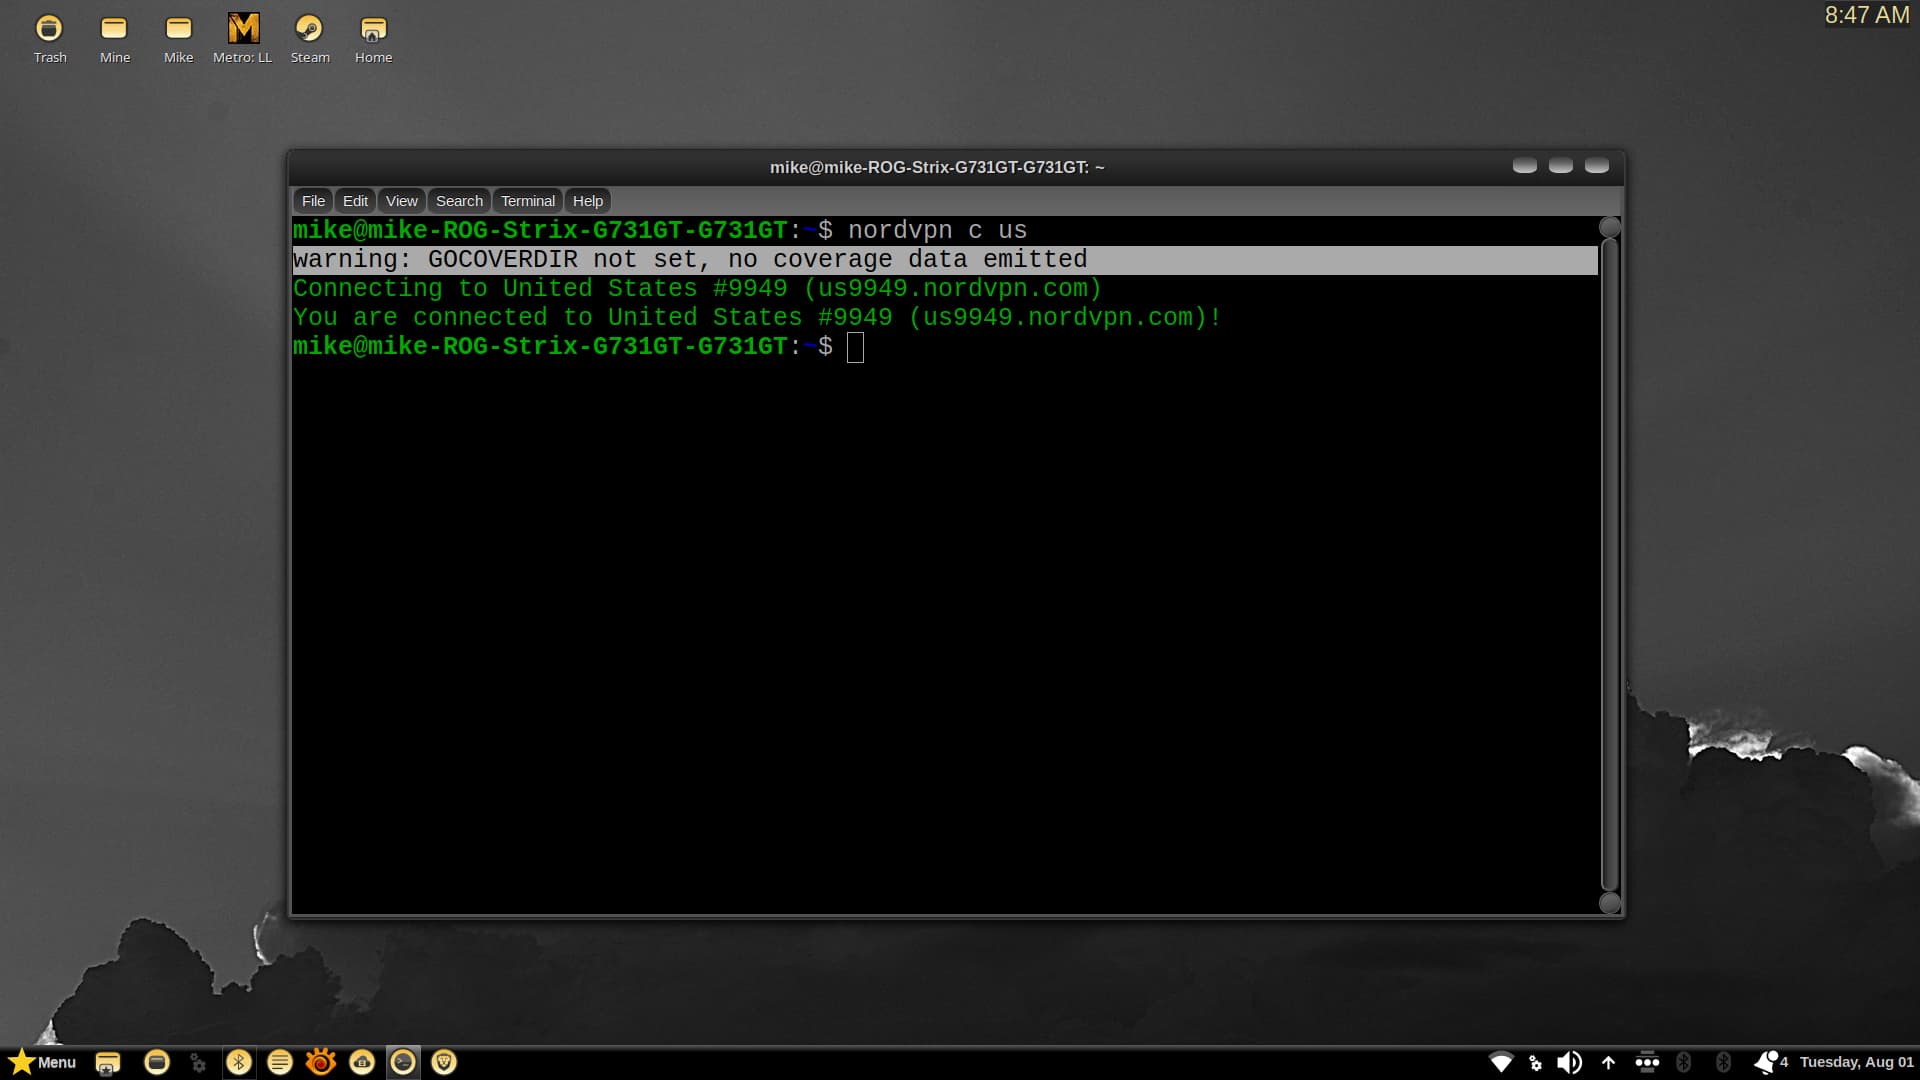Screen dimensions: 1920x1080
Task: Open the notification bell tray icon
Action: point(1767,1062)
